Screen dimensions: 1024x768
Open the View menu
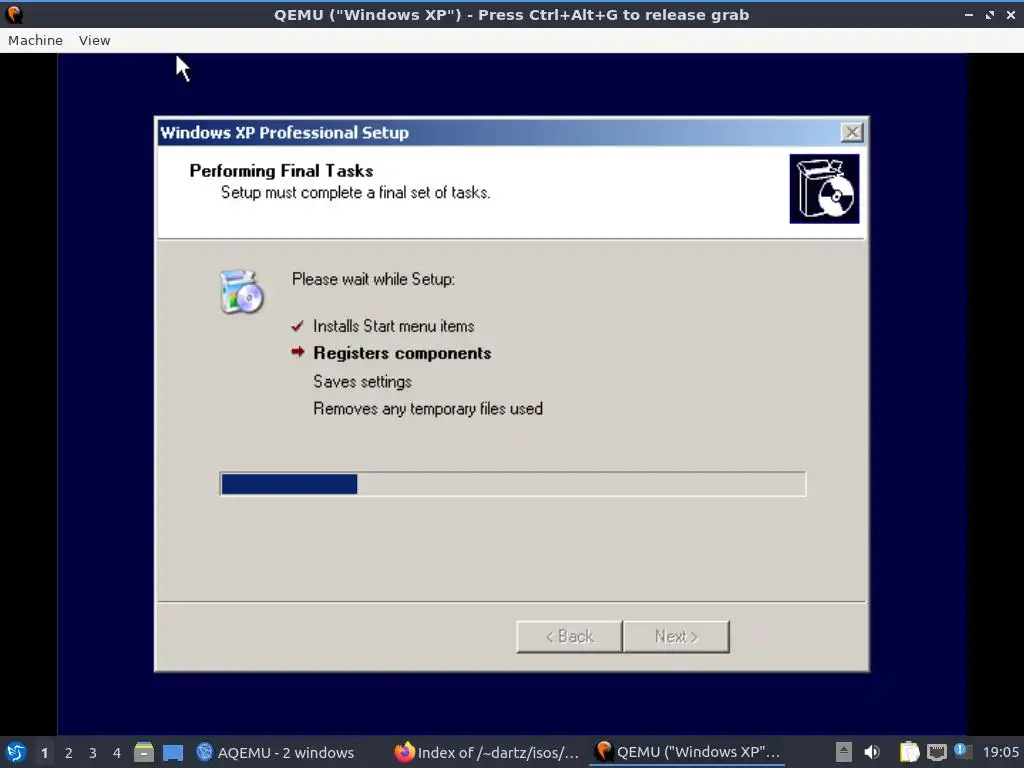pyautogui.click(x=94, y=40)
